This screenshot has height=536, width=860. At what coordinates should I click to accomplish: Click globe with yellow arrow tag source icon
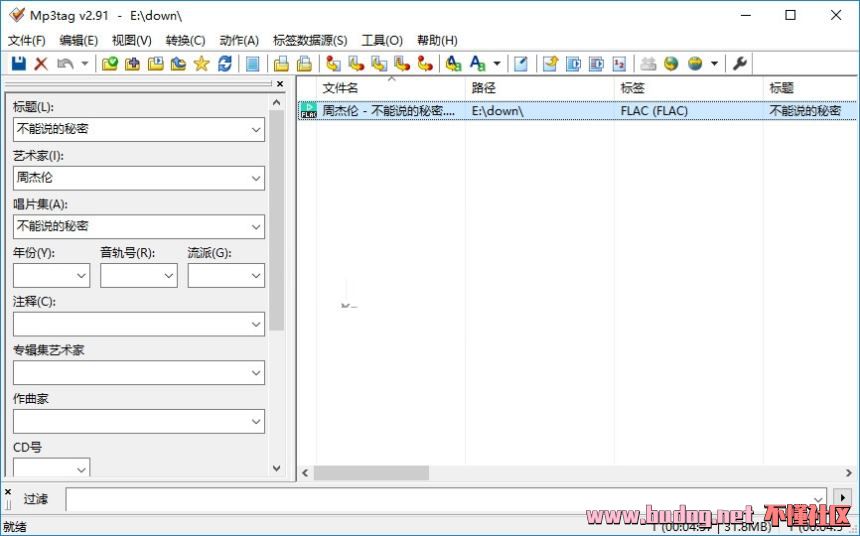pos(671,64)
